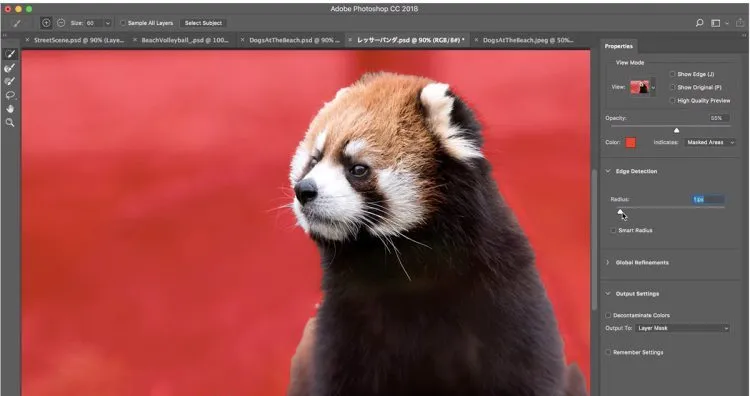Choose Add to selection plus icon
750x396 pixels.
46,23
